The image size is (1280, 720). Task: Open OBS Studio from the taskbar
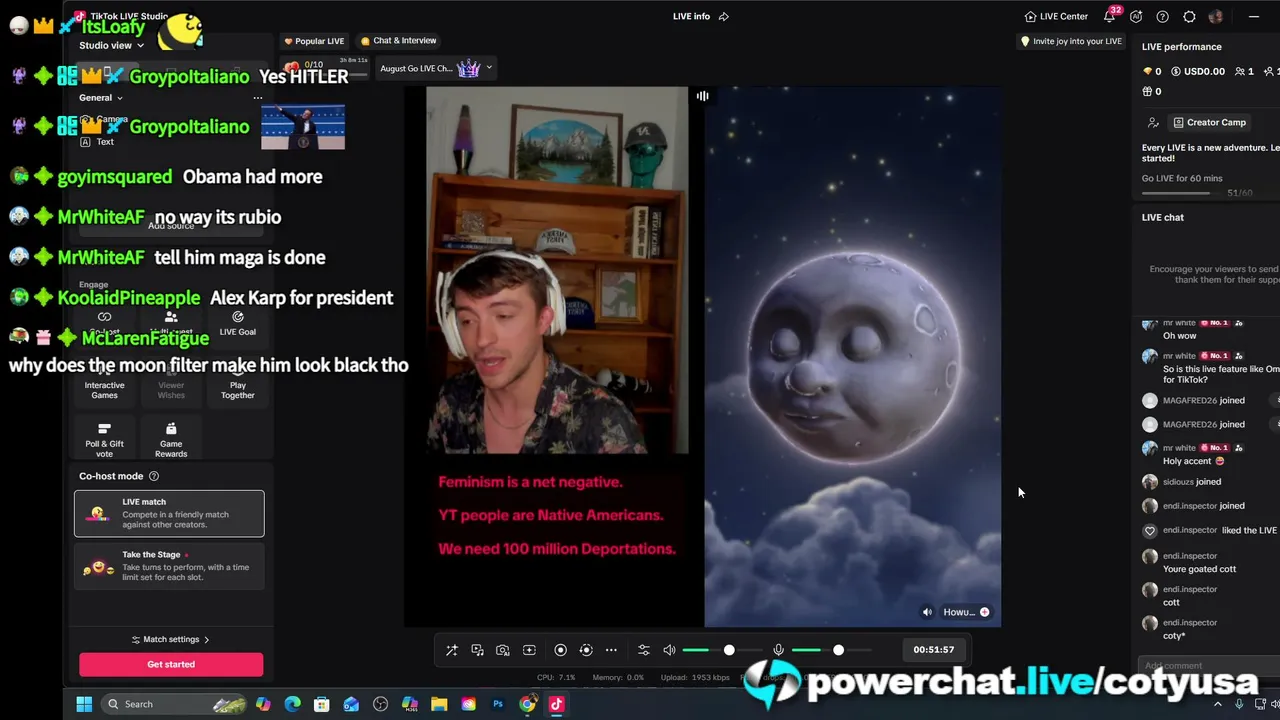click(x=380, y=704)
